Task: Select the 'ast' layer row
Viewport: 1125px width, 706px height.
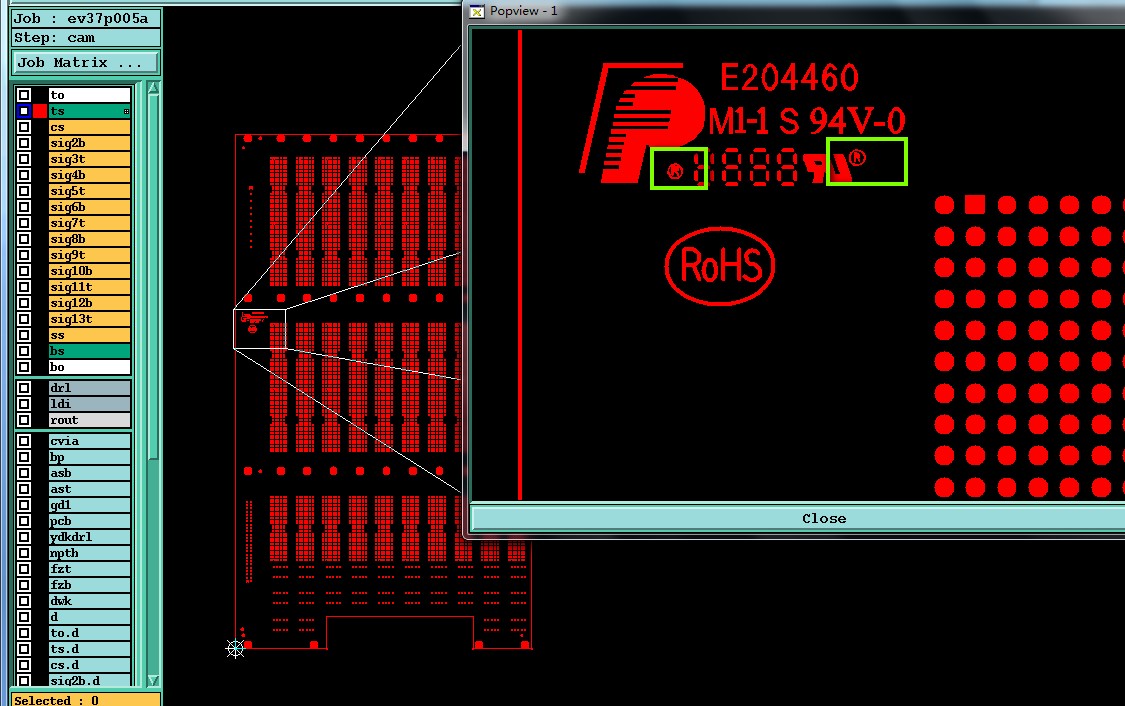Action: [90, 489]
